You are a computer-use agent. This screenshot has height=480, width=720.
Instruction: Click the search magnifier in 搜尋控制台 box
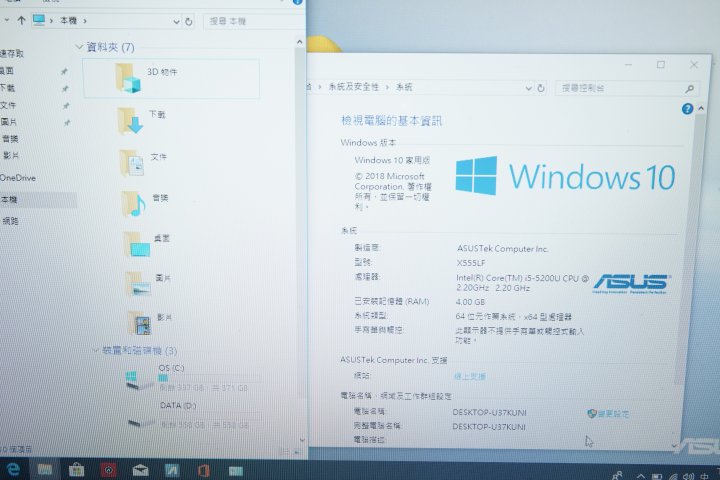[x=689, y=89]
